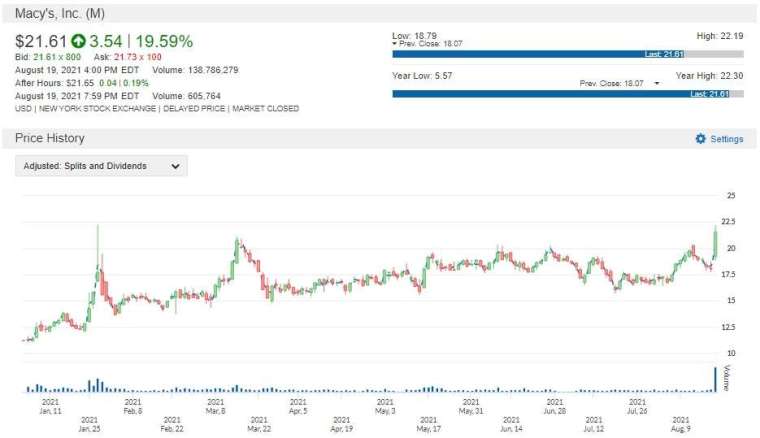Click the MARKET CLOSED status text
760x438 pixels.
point(266,109)
